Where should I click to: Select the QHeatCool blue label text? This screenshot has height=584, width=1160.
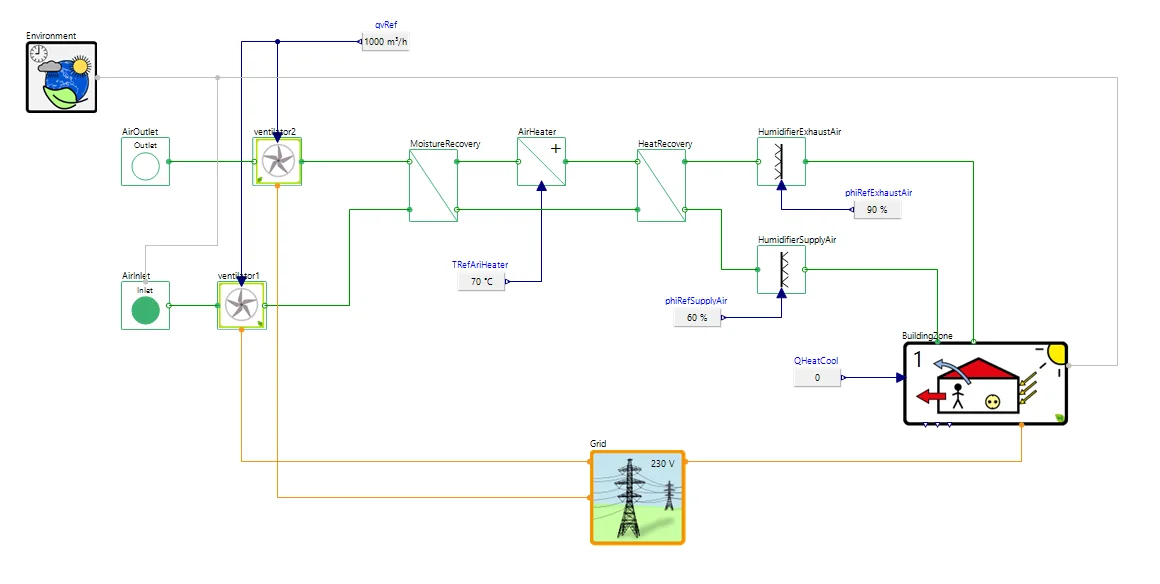(816, 361)
